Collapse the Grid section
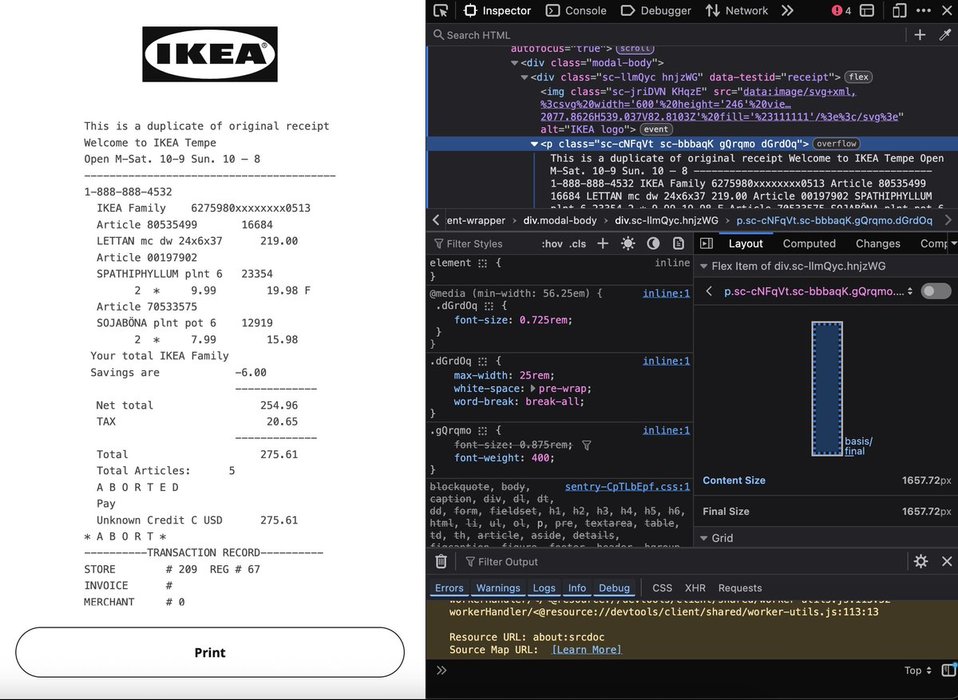This screenshot has height=700, width=958. pyautogui.click(x=703, y=538)
